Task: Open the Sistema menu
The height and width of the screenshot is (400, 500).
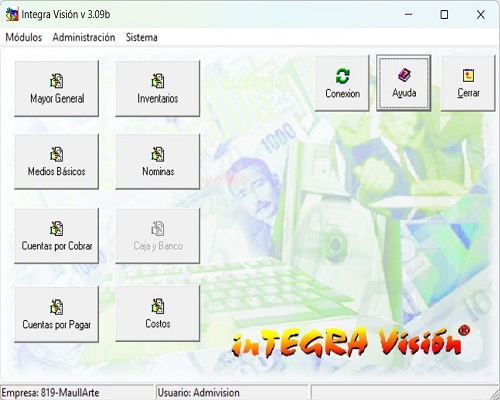Action: pyautogui.click(x=141, y=37)
